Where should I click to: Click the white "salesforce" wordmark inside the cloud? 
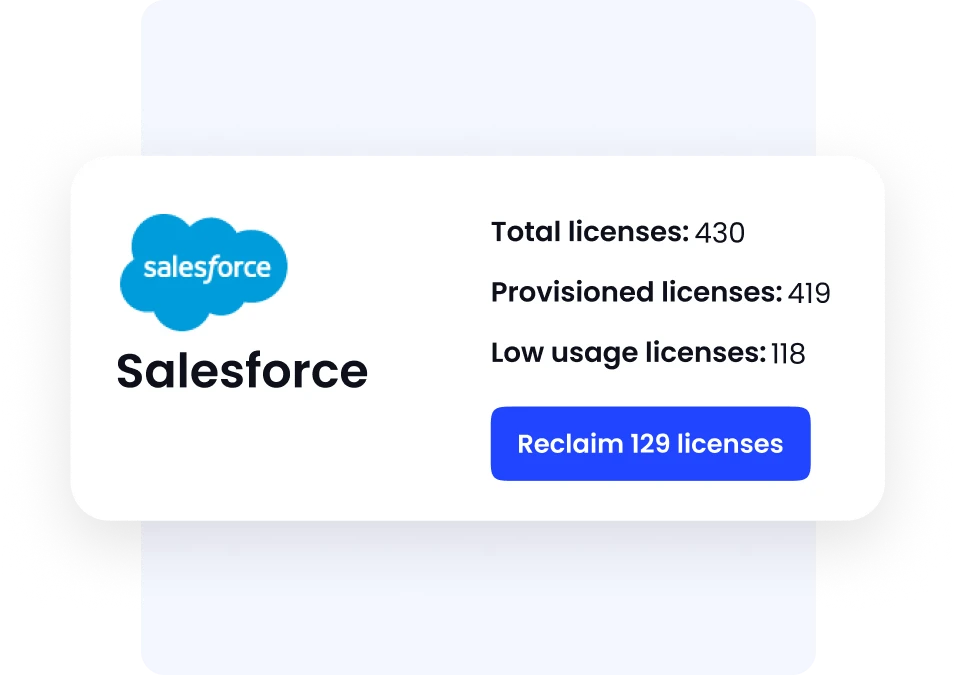tap(207, 268)
